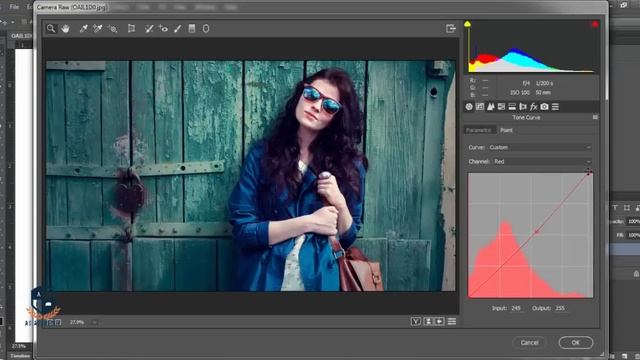Select the Spot Removal tool
This screenshot has height=360, width=640.
click(149, 29)
